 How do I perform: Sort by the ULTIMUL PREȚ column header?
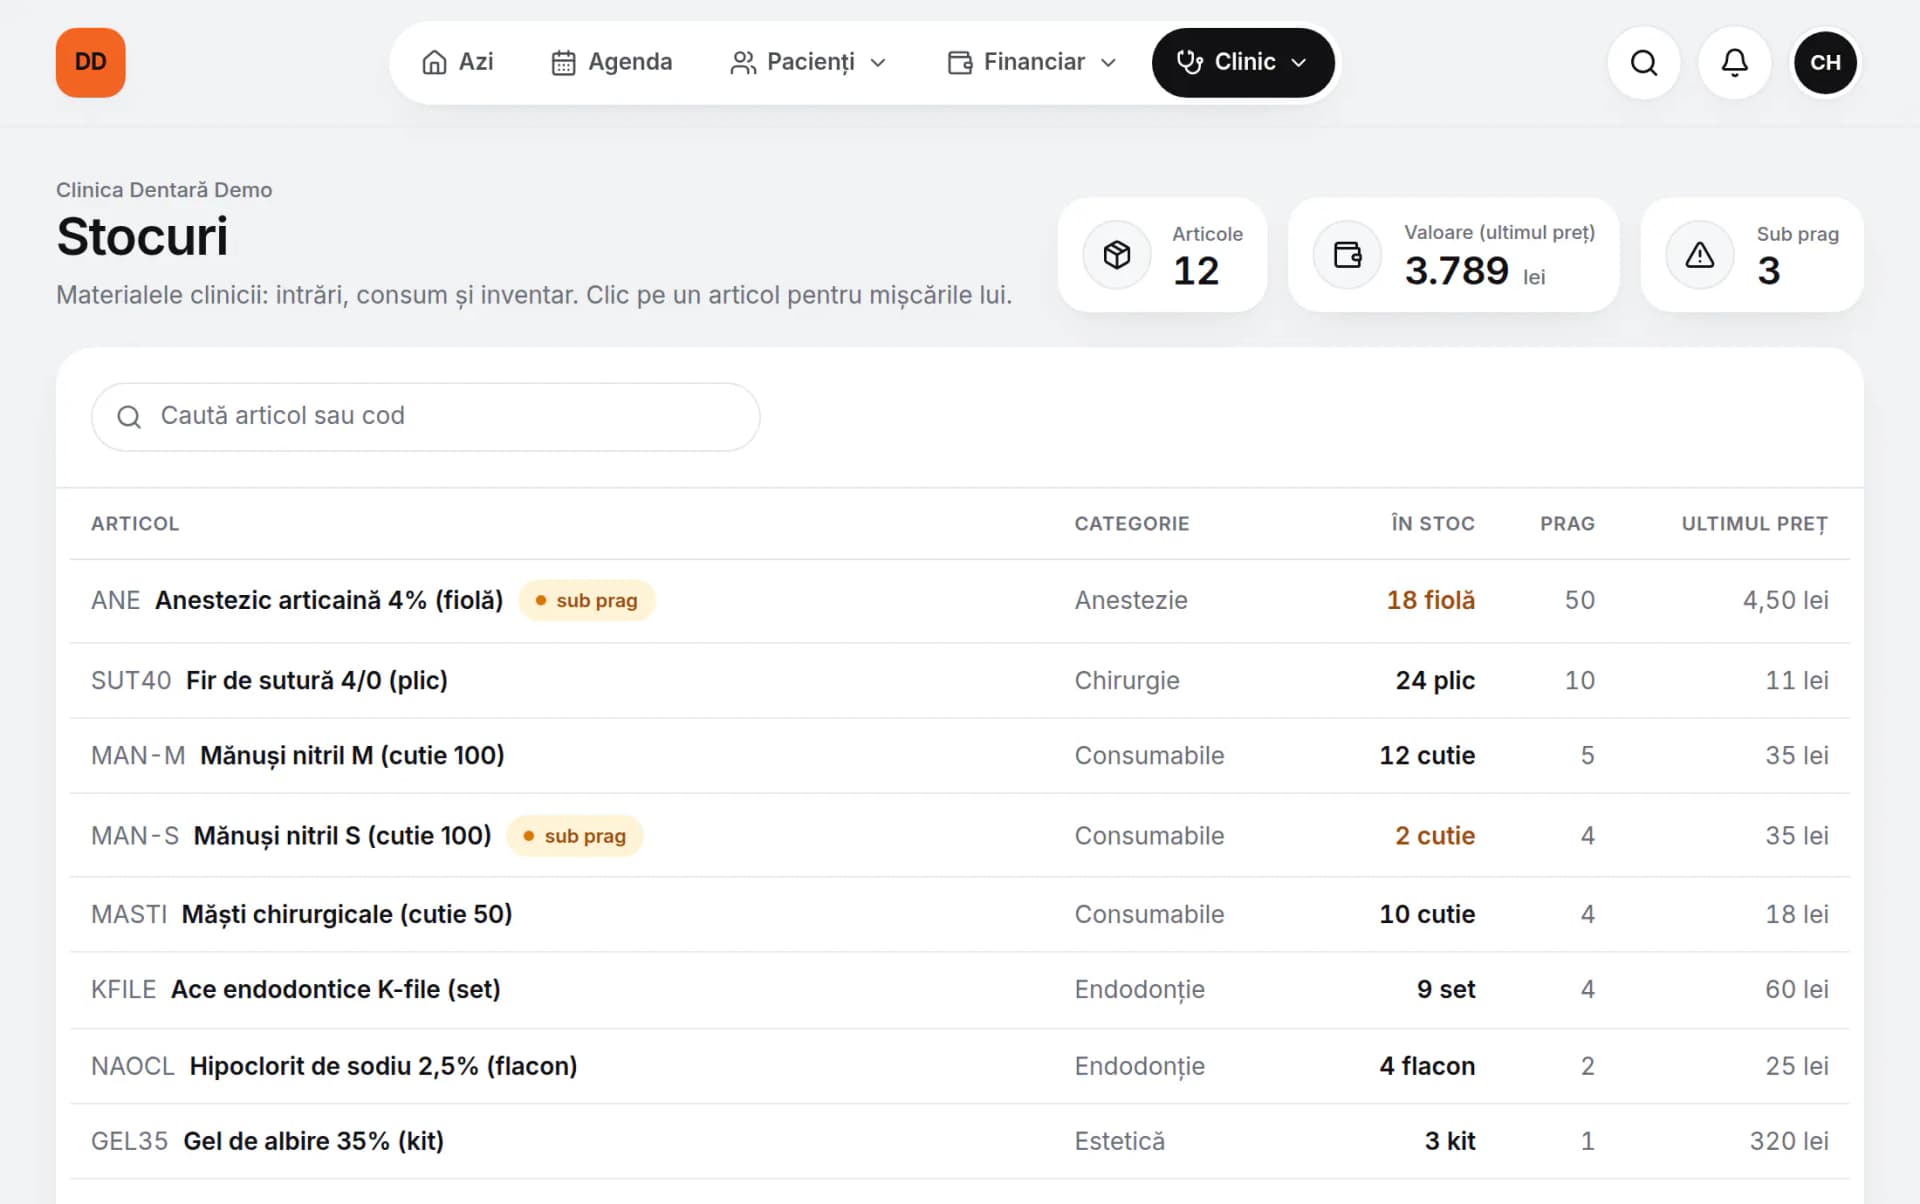pos(1755,523)
